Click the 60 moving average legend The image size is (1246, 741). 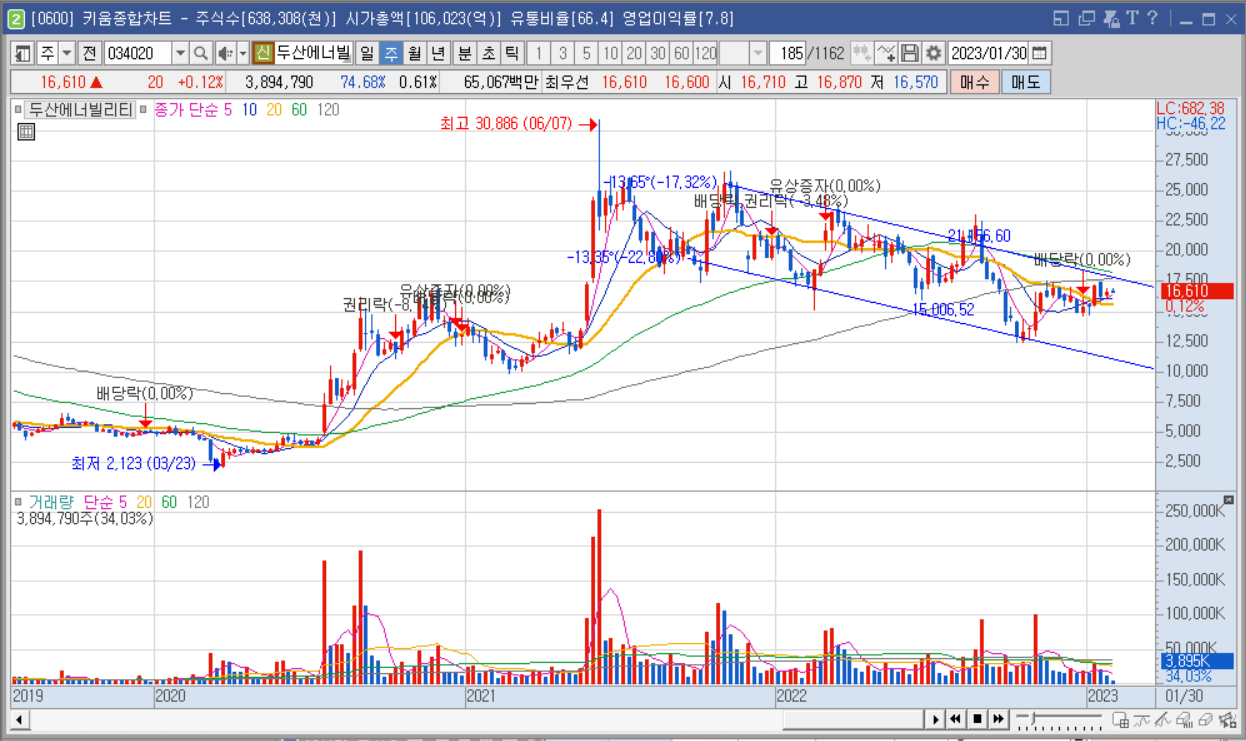pos(299,110)
